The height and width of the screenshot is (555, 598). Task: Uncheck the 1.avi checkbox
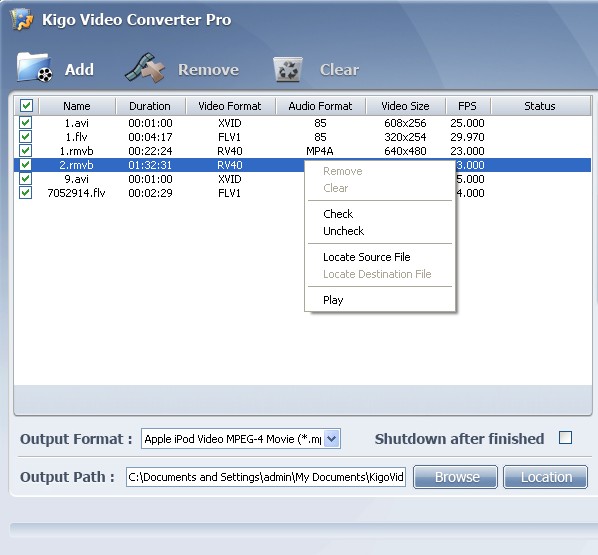tap(26, 122)
